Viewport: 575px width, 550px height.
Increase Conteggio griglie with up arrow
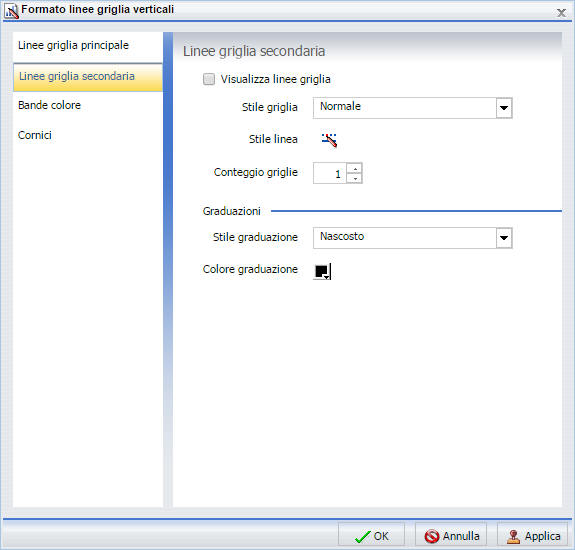click(x=355, y=168)
